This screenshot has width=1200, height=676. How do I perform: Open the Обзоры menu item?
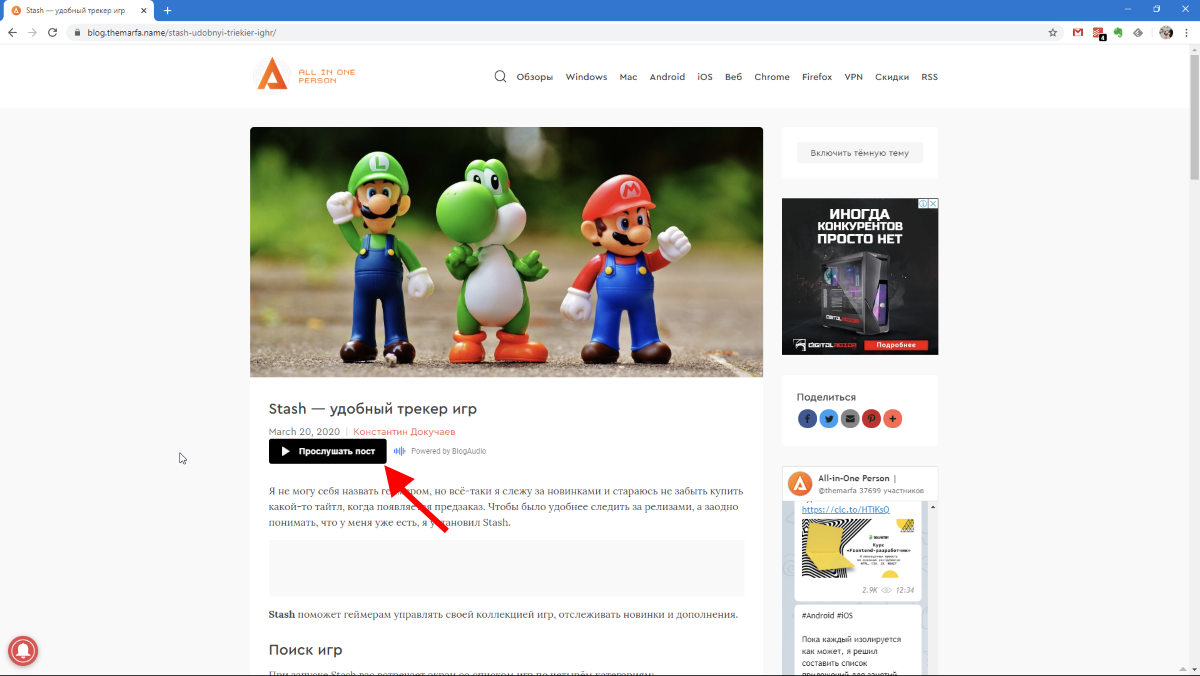pos(534,77)
